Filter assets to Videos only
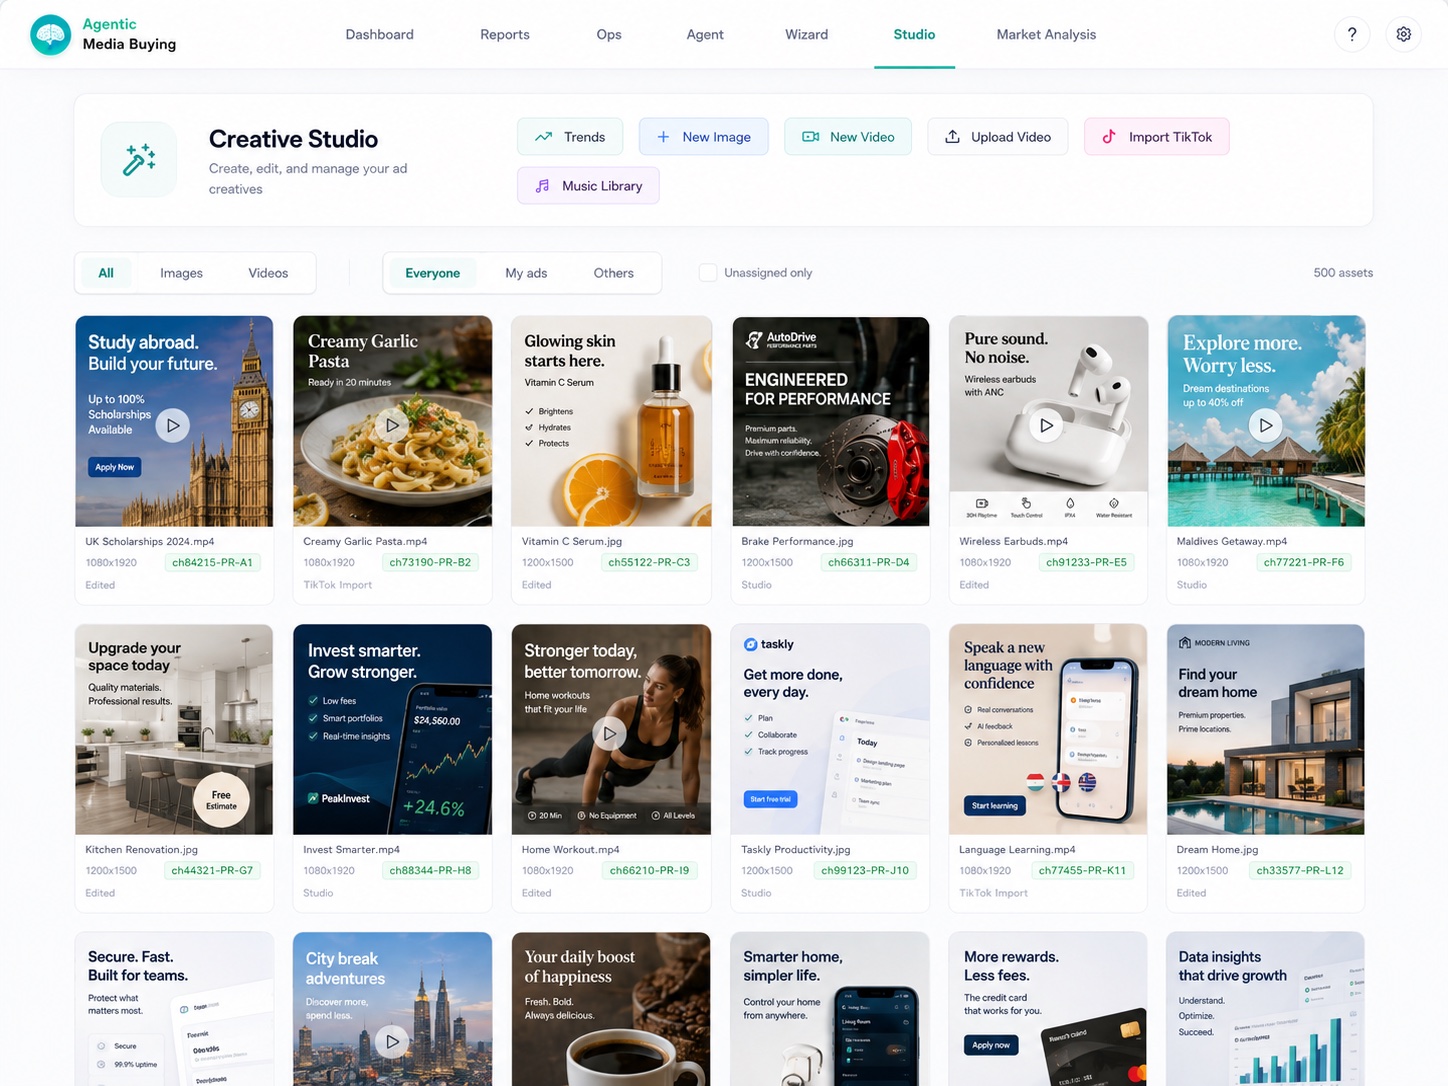Viewport: 1448px width, 1086px height. tap(268, 273)
